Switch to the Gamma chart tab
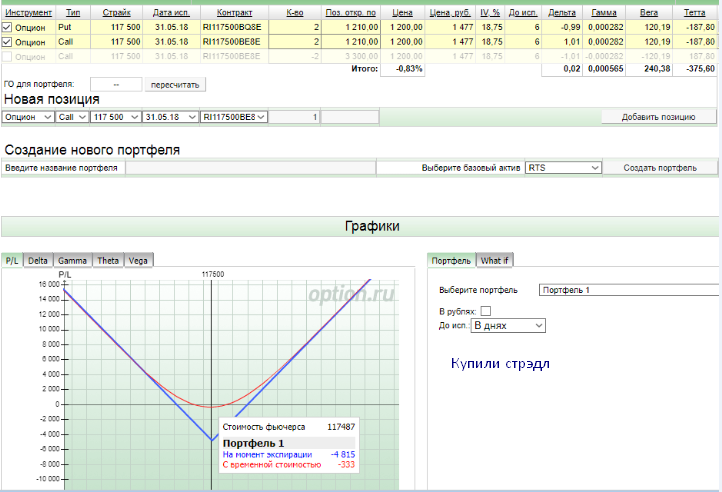The image size is (722, 492). 72,260
